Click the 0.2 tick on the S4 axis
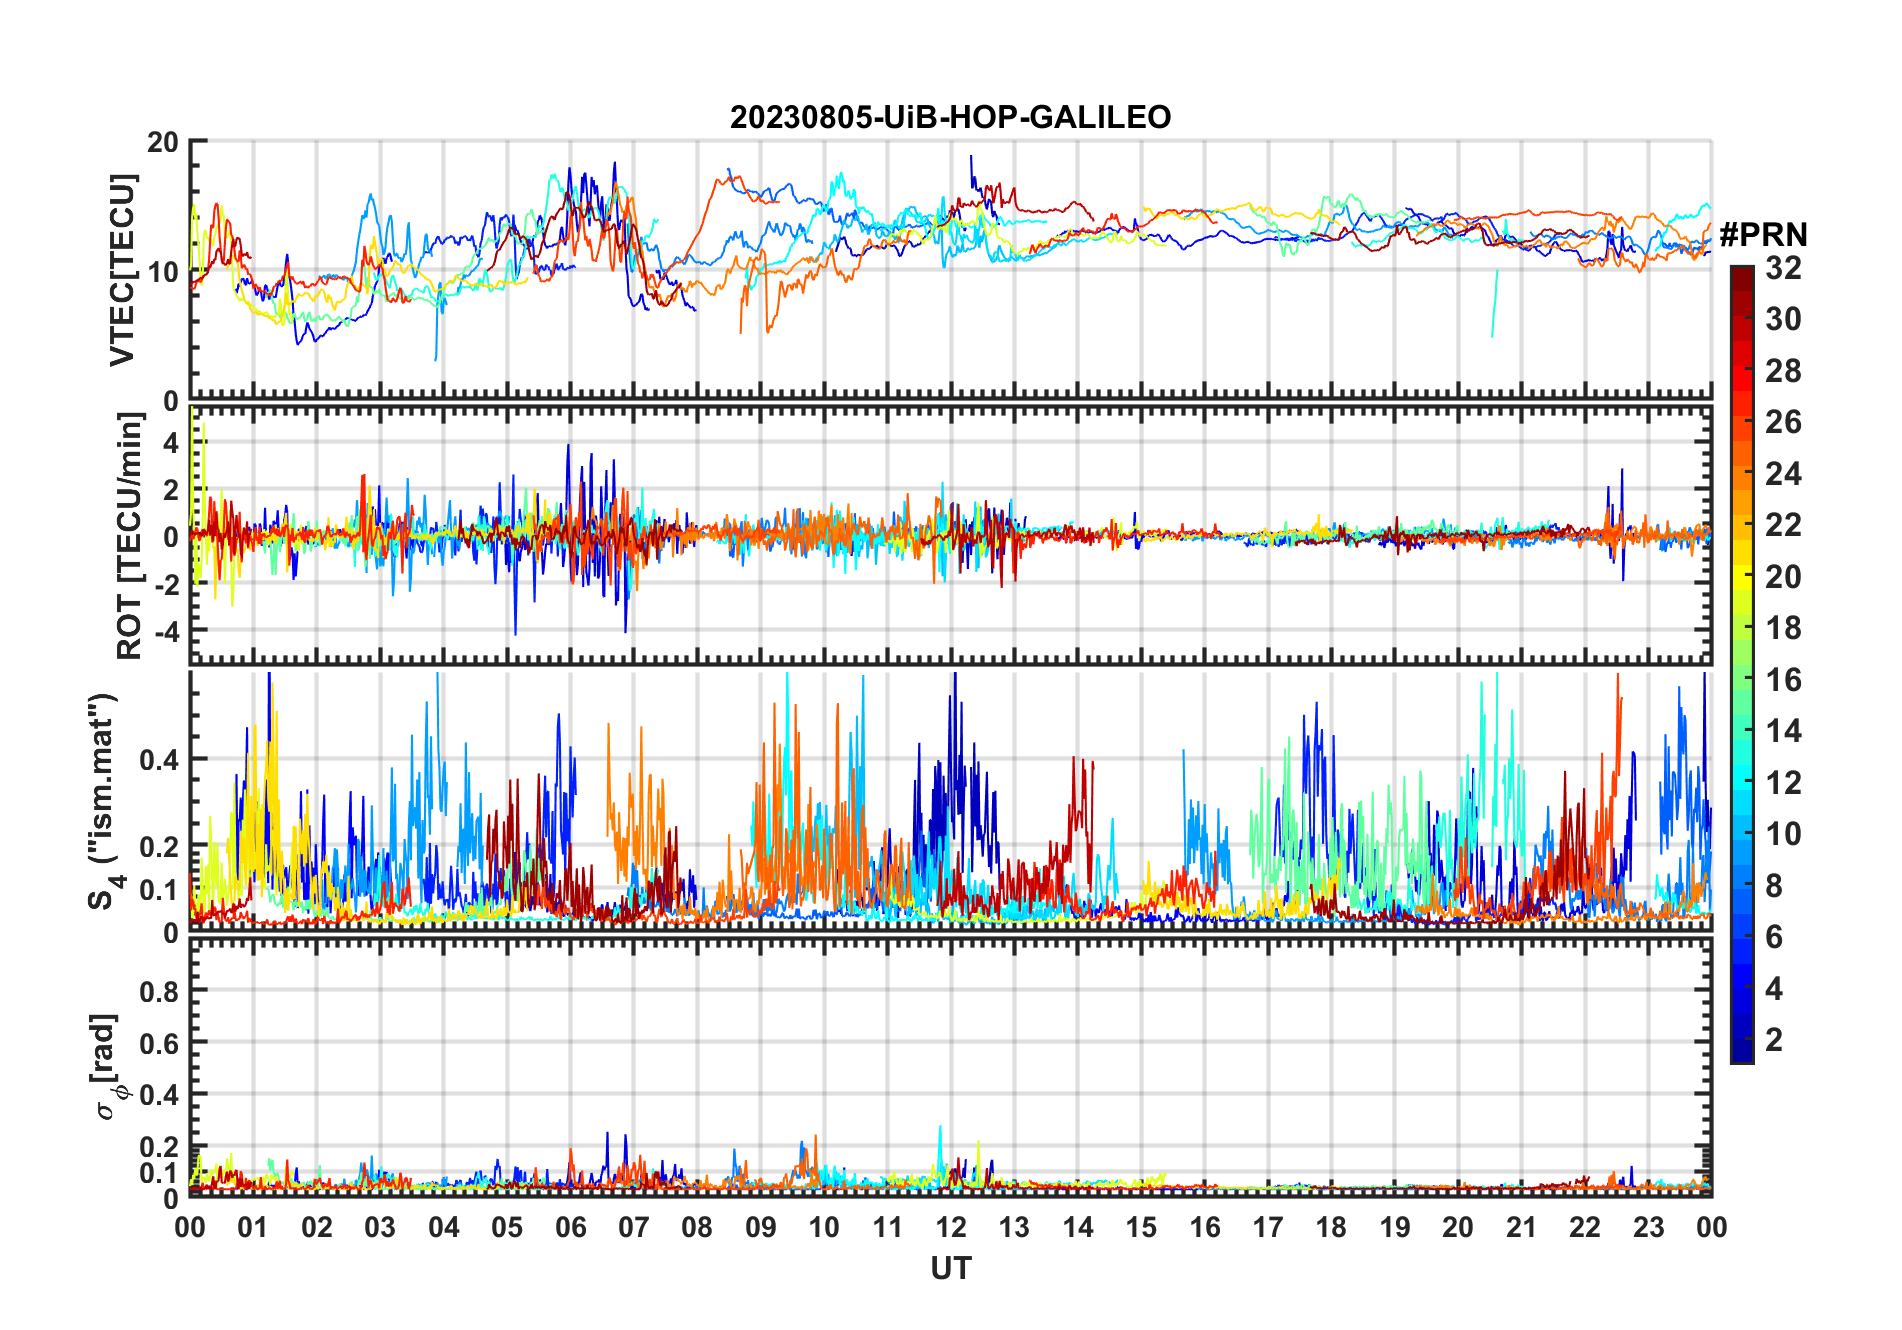The image size is (1902, 1330). tap(159, 847)
